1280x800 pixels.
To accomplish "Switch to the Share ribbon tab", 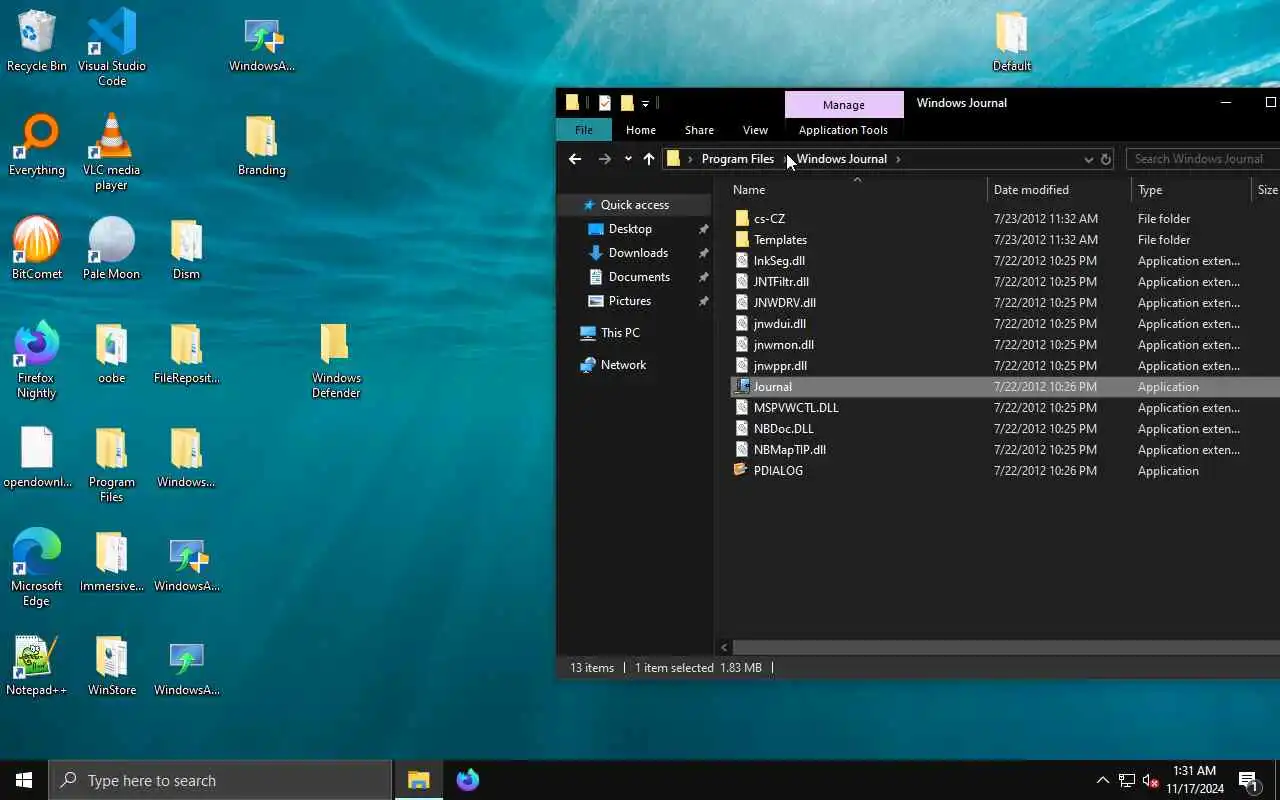I will click(x=699, y=130).
